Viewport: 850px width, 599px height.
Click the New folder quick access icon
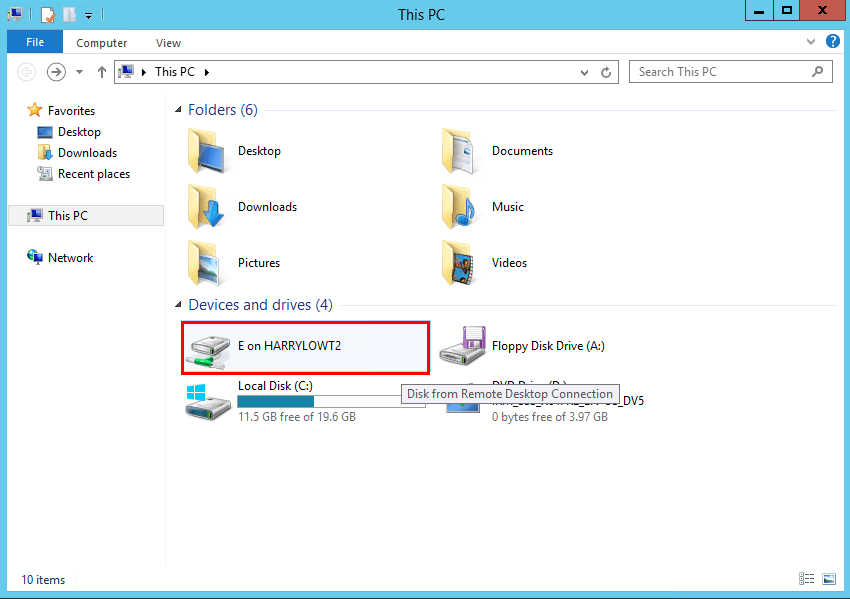69,14
